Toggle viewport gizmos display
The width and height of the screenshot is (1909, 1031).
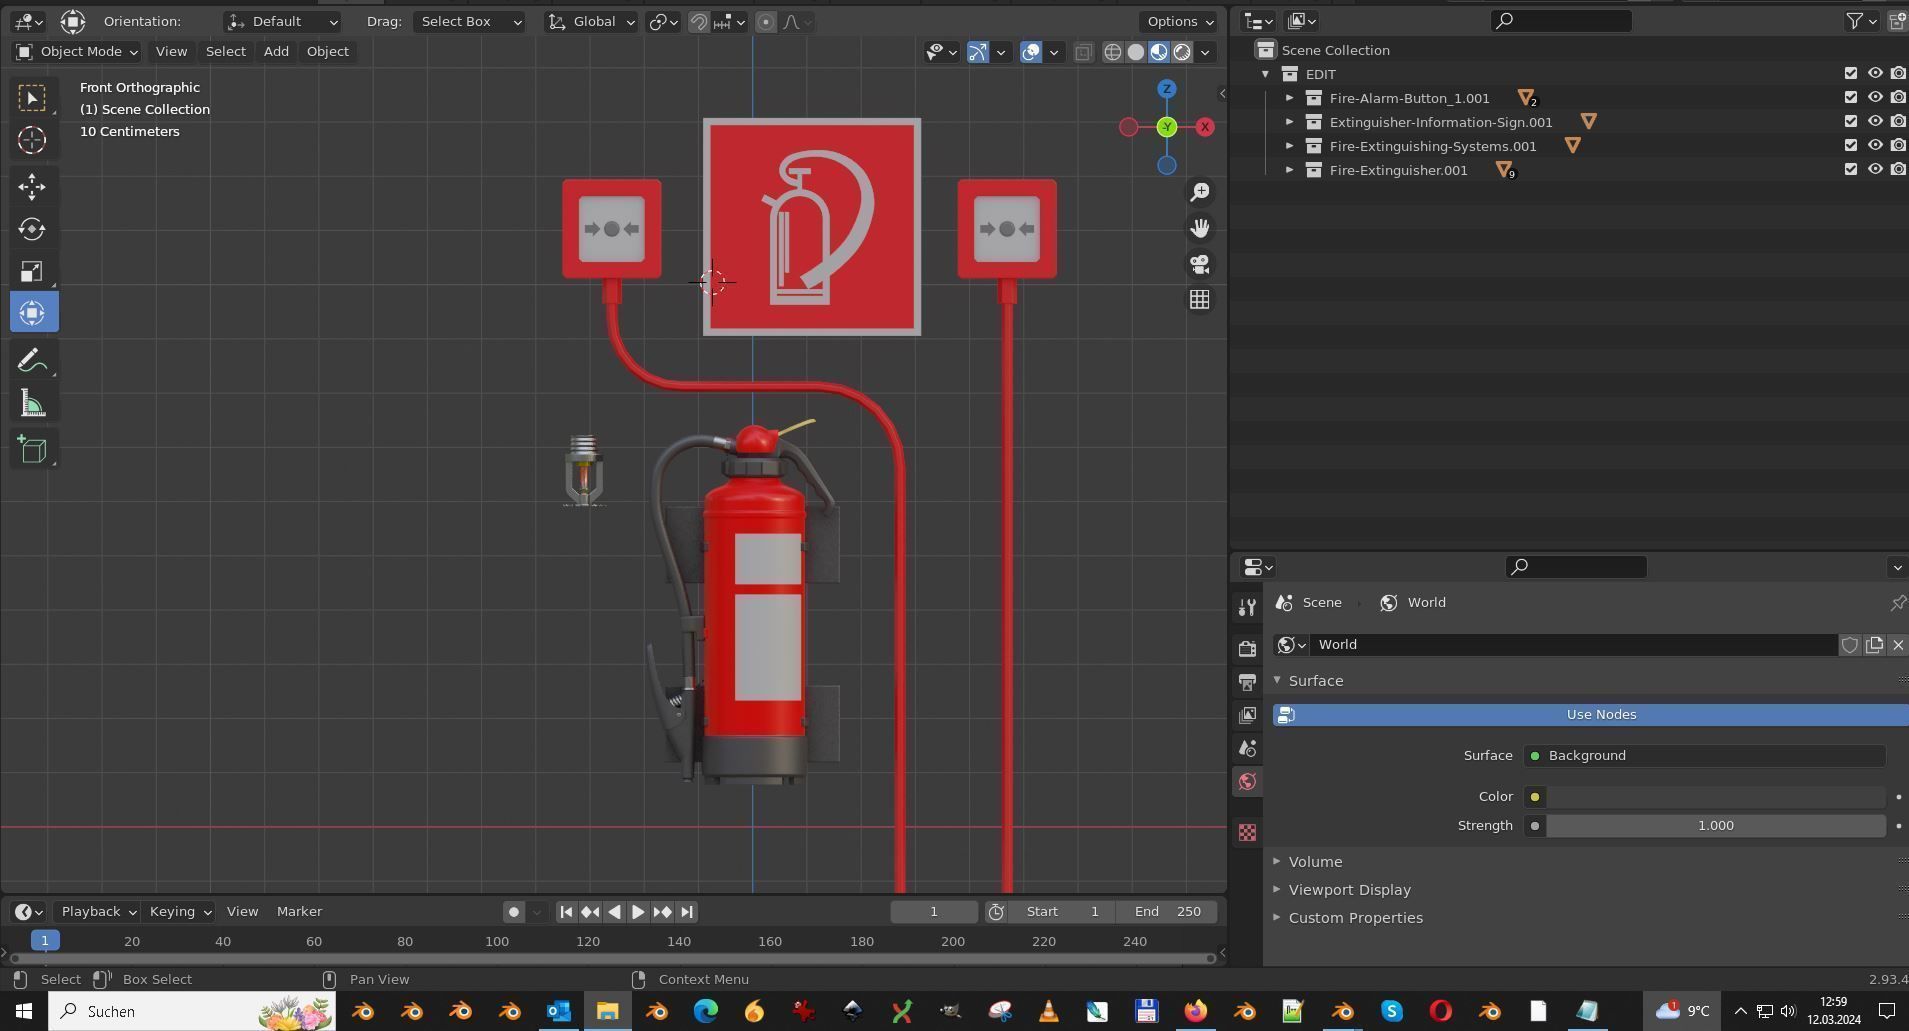pyautogui.click(x=978, y=52)
